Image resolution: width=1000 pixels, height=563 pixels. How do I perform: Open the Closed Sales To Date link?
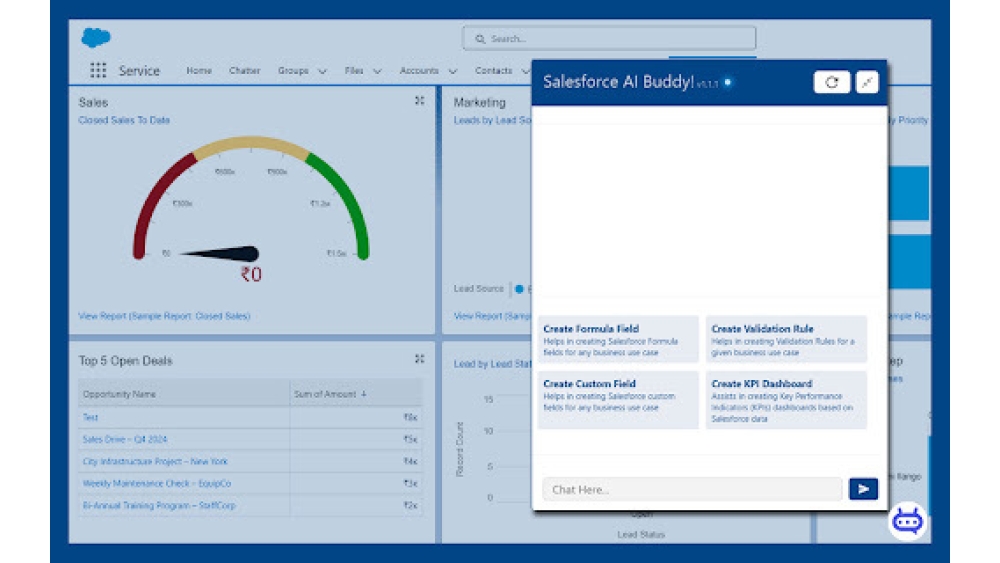click(124, 120)
